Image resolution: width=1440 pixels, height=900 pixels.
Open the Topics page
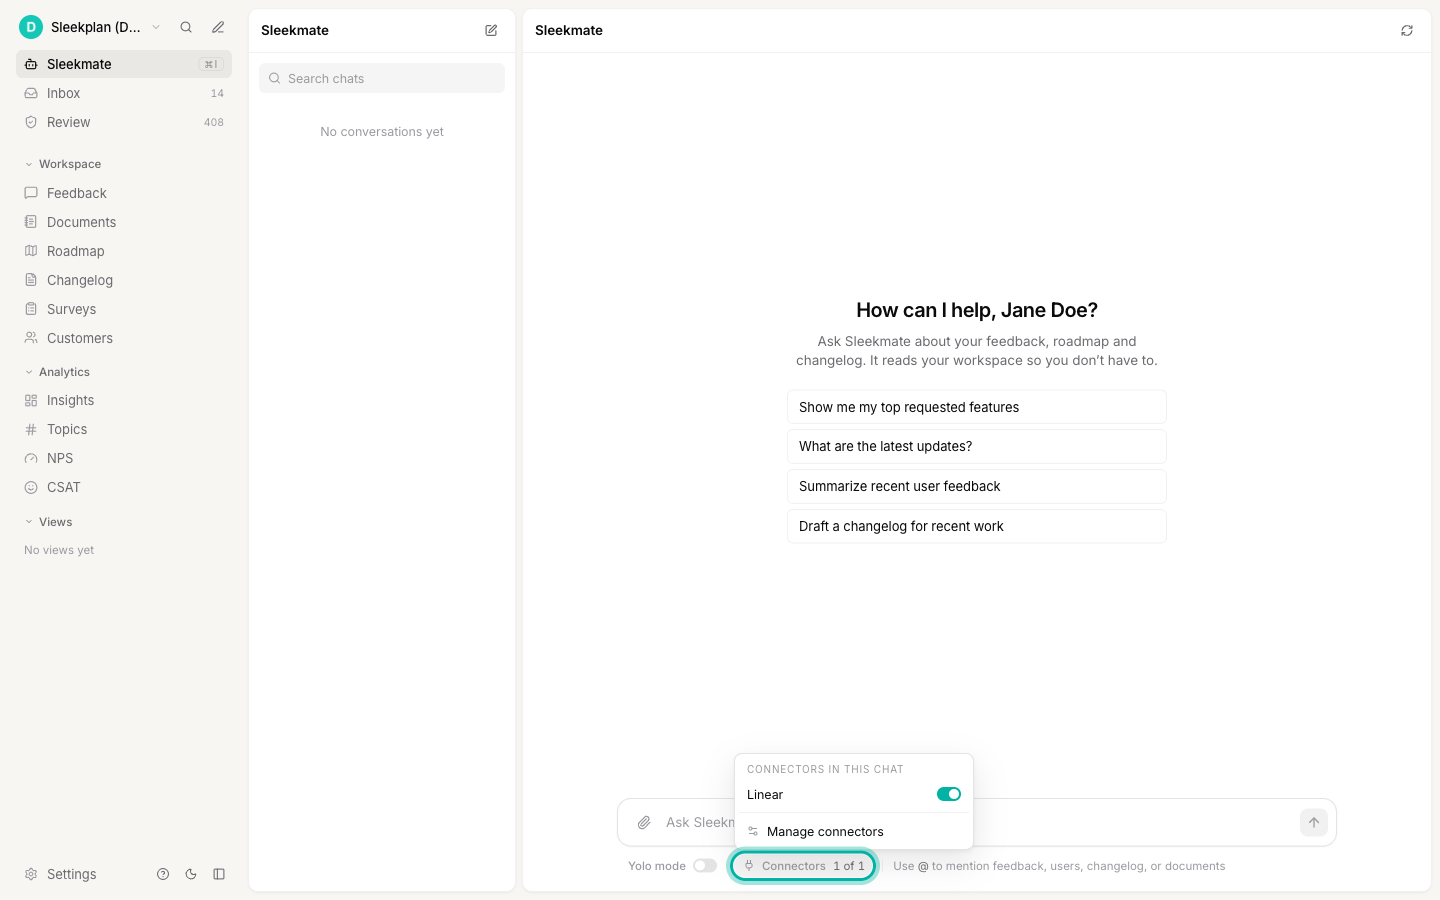tap(124, 429)
